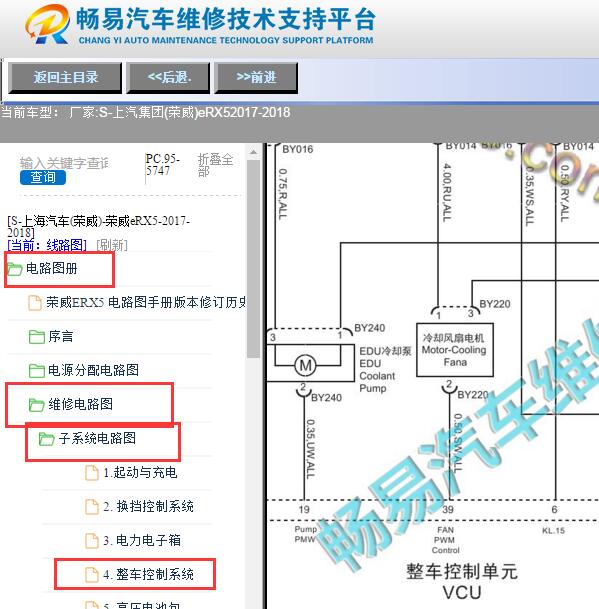Click the 畅易 platform logo icon
This screenshot has width=599, height=609.
point(47,24)
